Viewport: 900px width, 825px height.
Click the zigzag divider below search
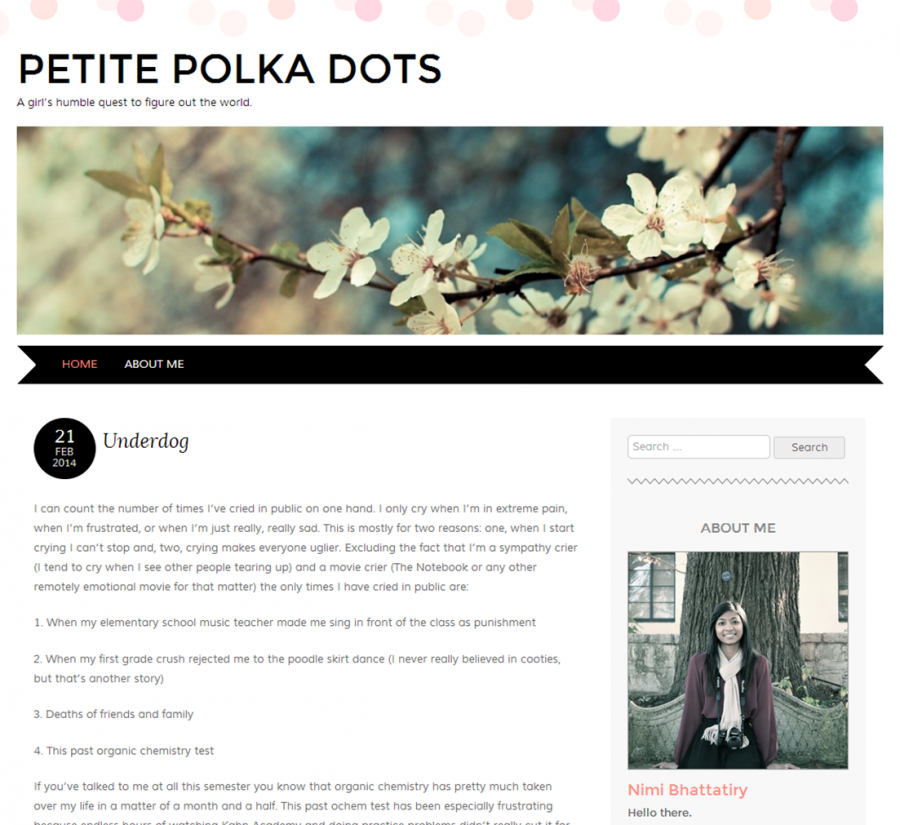(738, 481)
